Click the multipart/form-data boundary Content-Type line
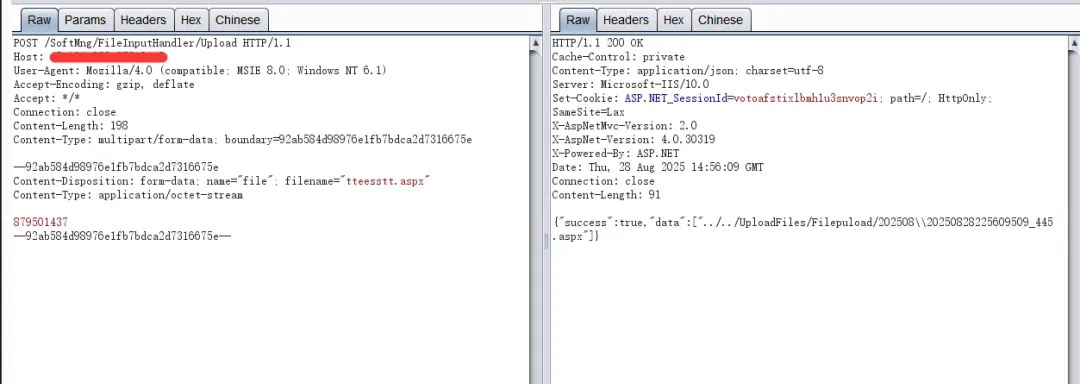Viewport: 1080px width, 384px height. (x=242, y=139)
